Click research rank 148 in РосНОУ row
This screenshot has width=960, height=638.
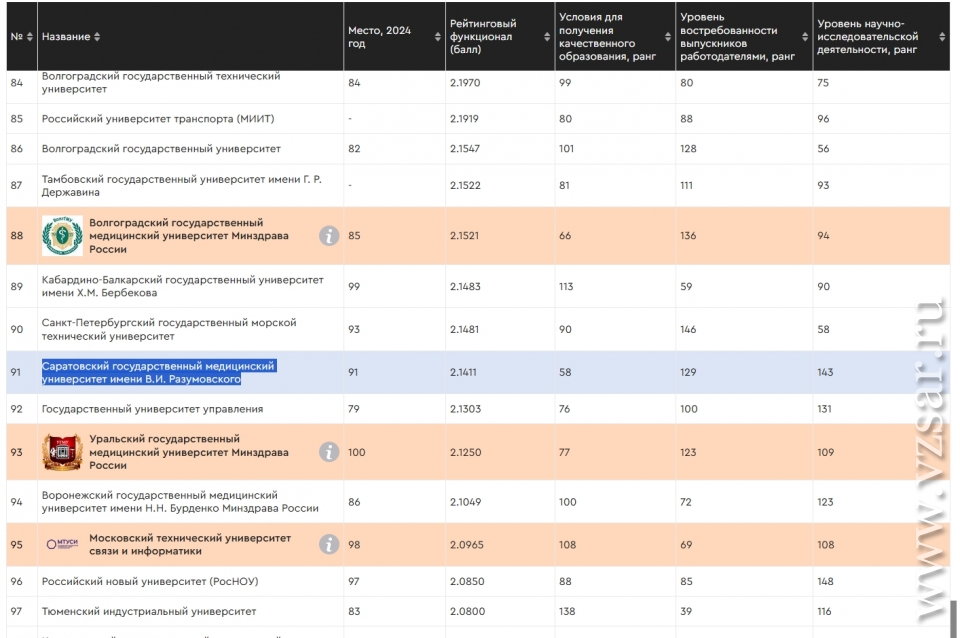coord(825,581)
